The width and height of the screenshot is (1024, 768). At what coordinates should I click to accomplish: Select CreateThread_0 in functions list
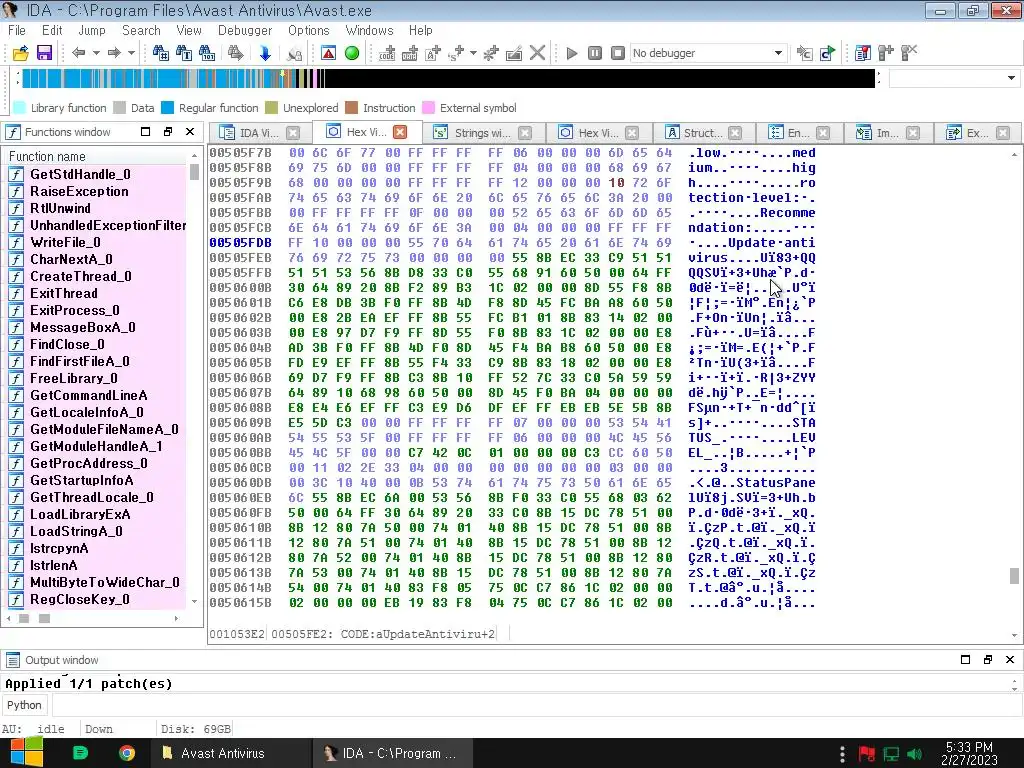[80, 276]
